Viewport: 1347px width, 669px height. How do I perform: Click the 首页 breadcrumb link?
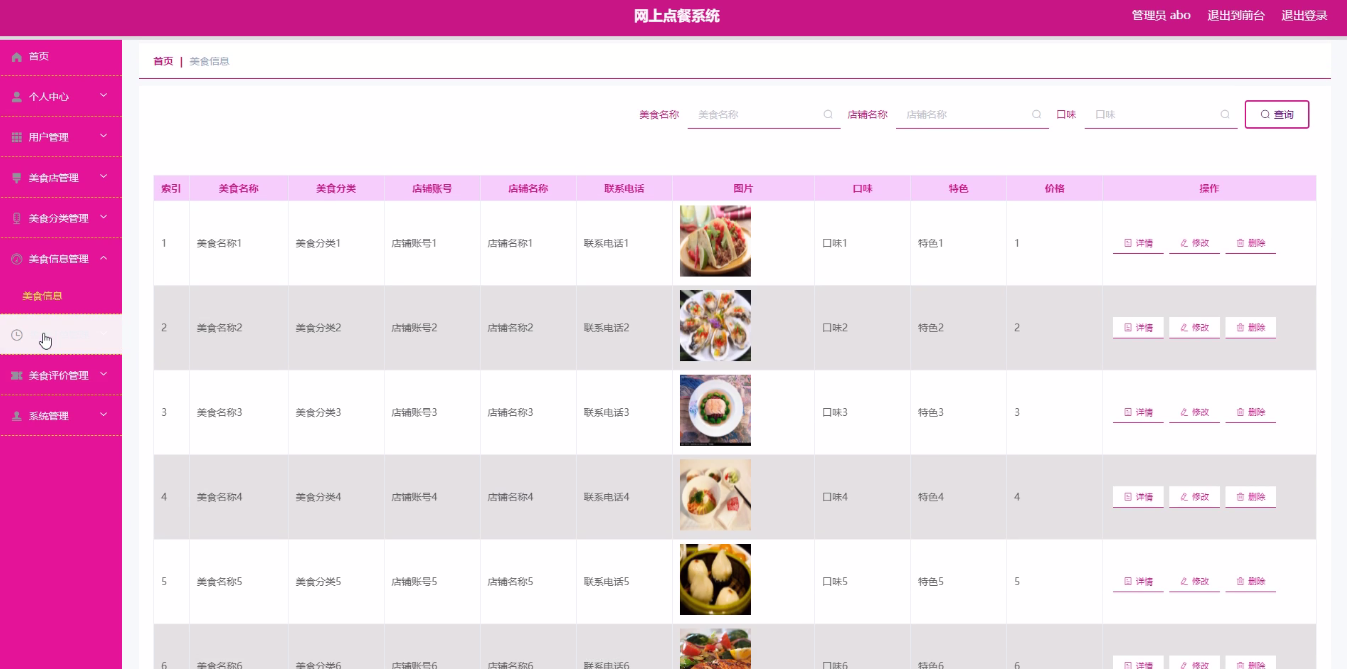click(162, 61)
